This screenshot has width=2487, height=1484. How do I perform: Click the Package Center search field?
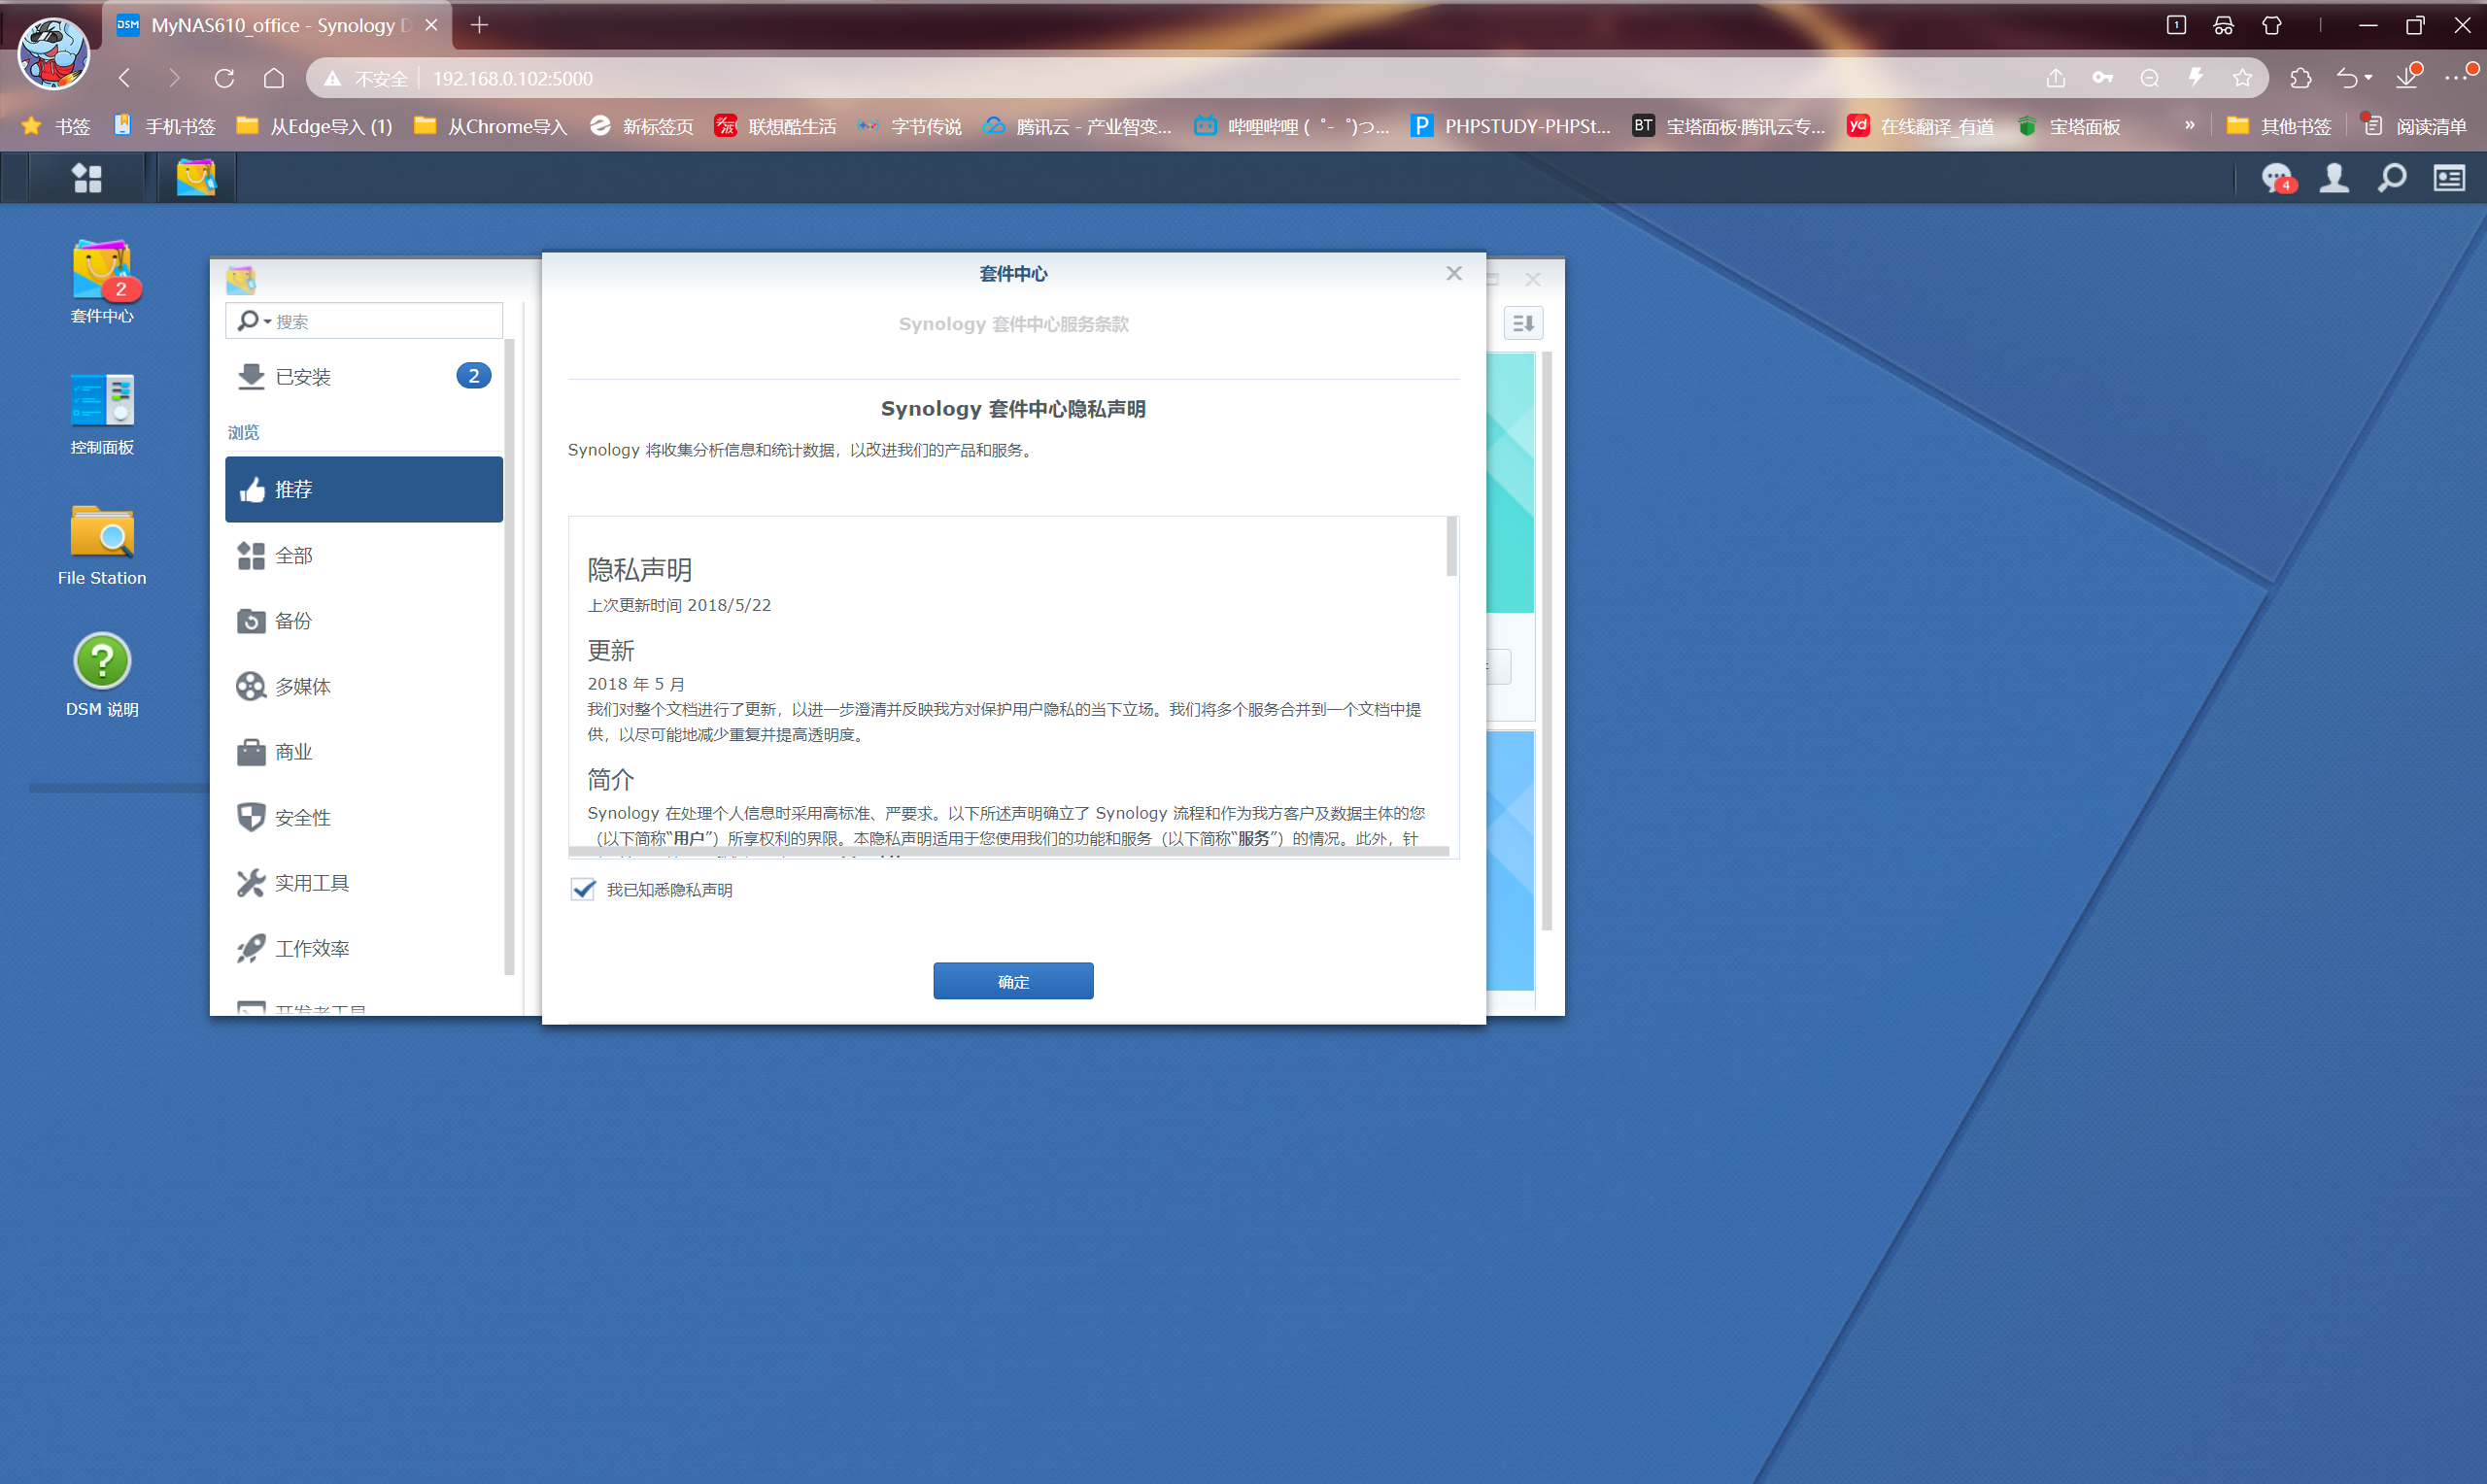(364, 321)
